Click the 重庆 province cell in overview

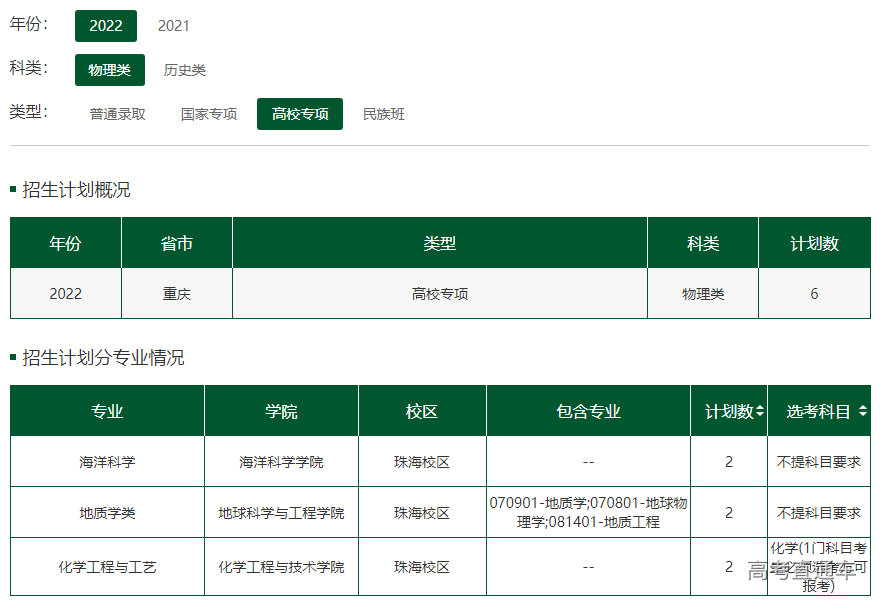point(177,294)
